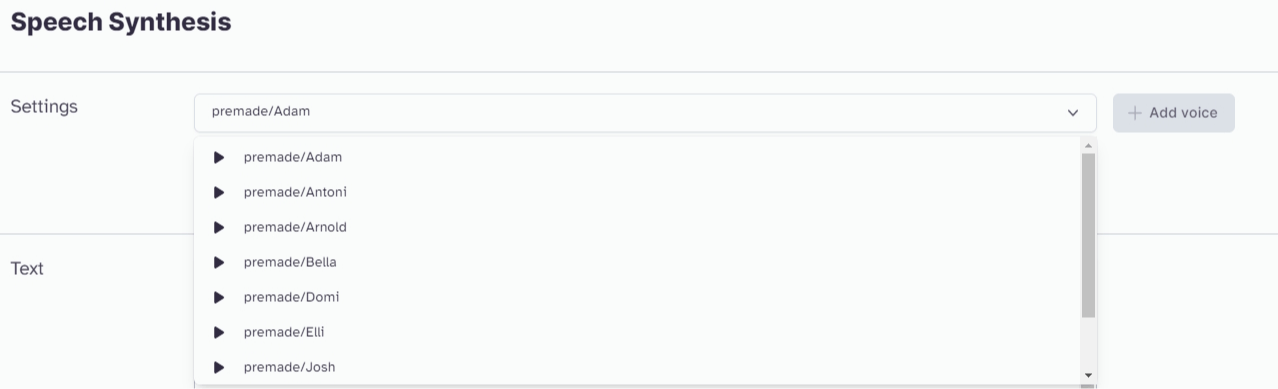Pick premade/Josh voice option
The image size is (1278, 389).
point(638,367)
